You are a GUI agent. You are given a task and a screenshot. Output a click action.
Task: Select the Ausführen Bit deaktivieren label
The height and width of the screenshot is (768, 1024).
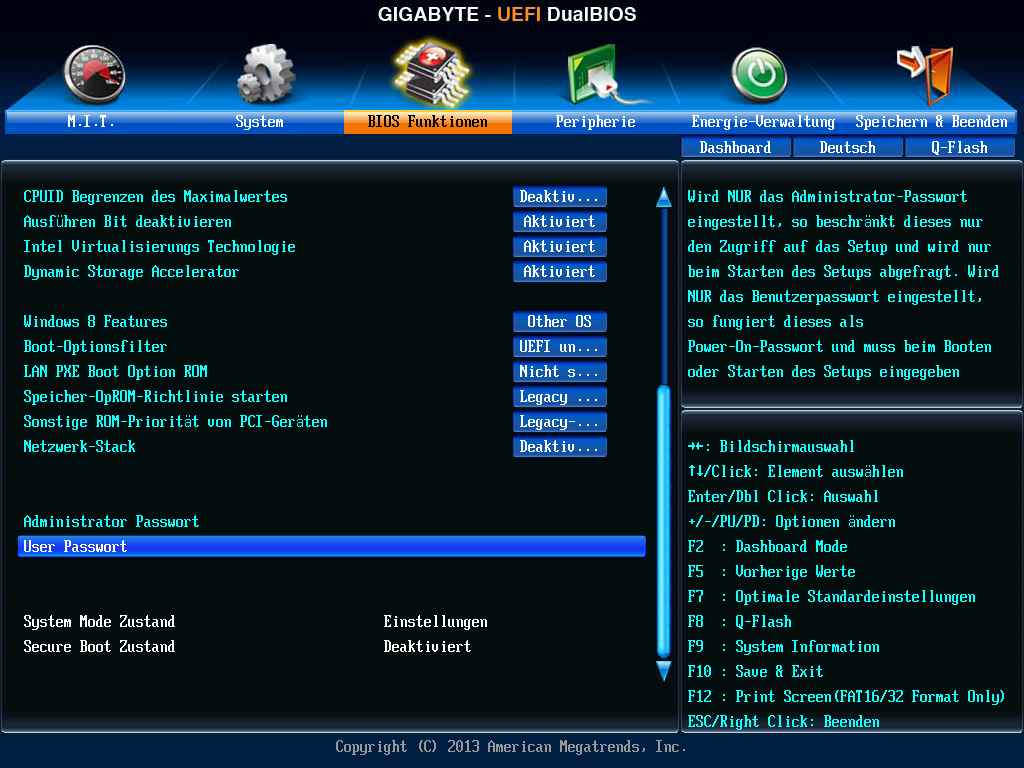(x=127, y=221)
